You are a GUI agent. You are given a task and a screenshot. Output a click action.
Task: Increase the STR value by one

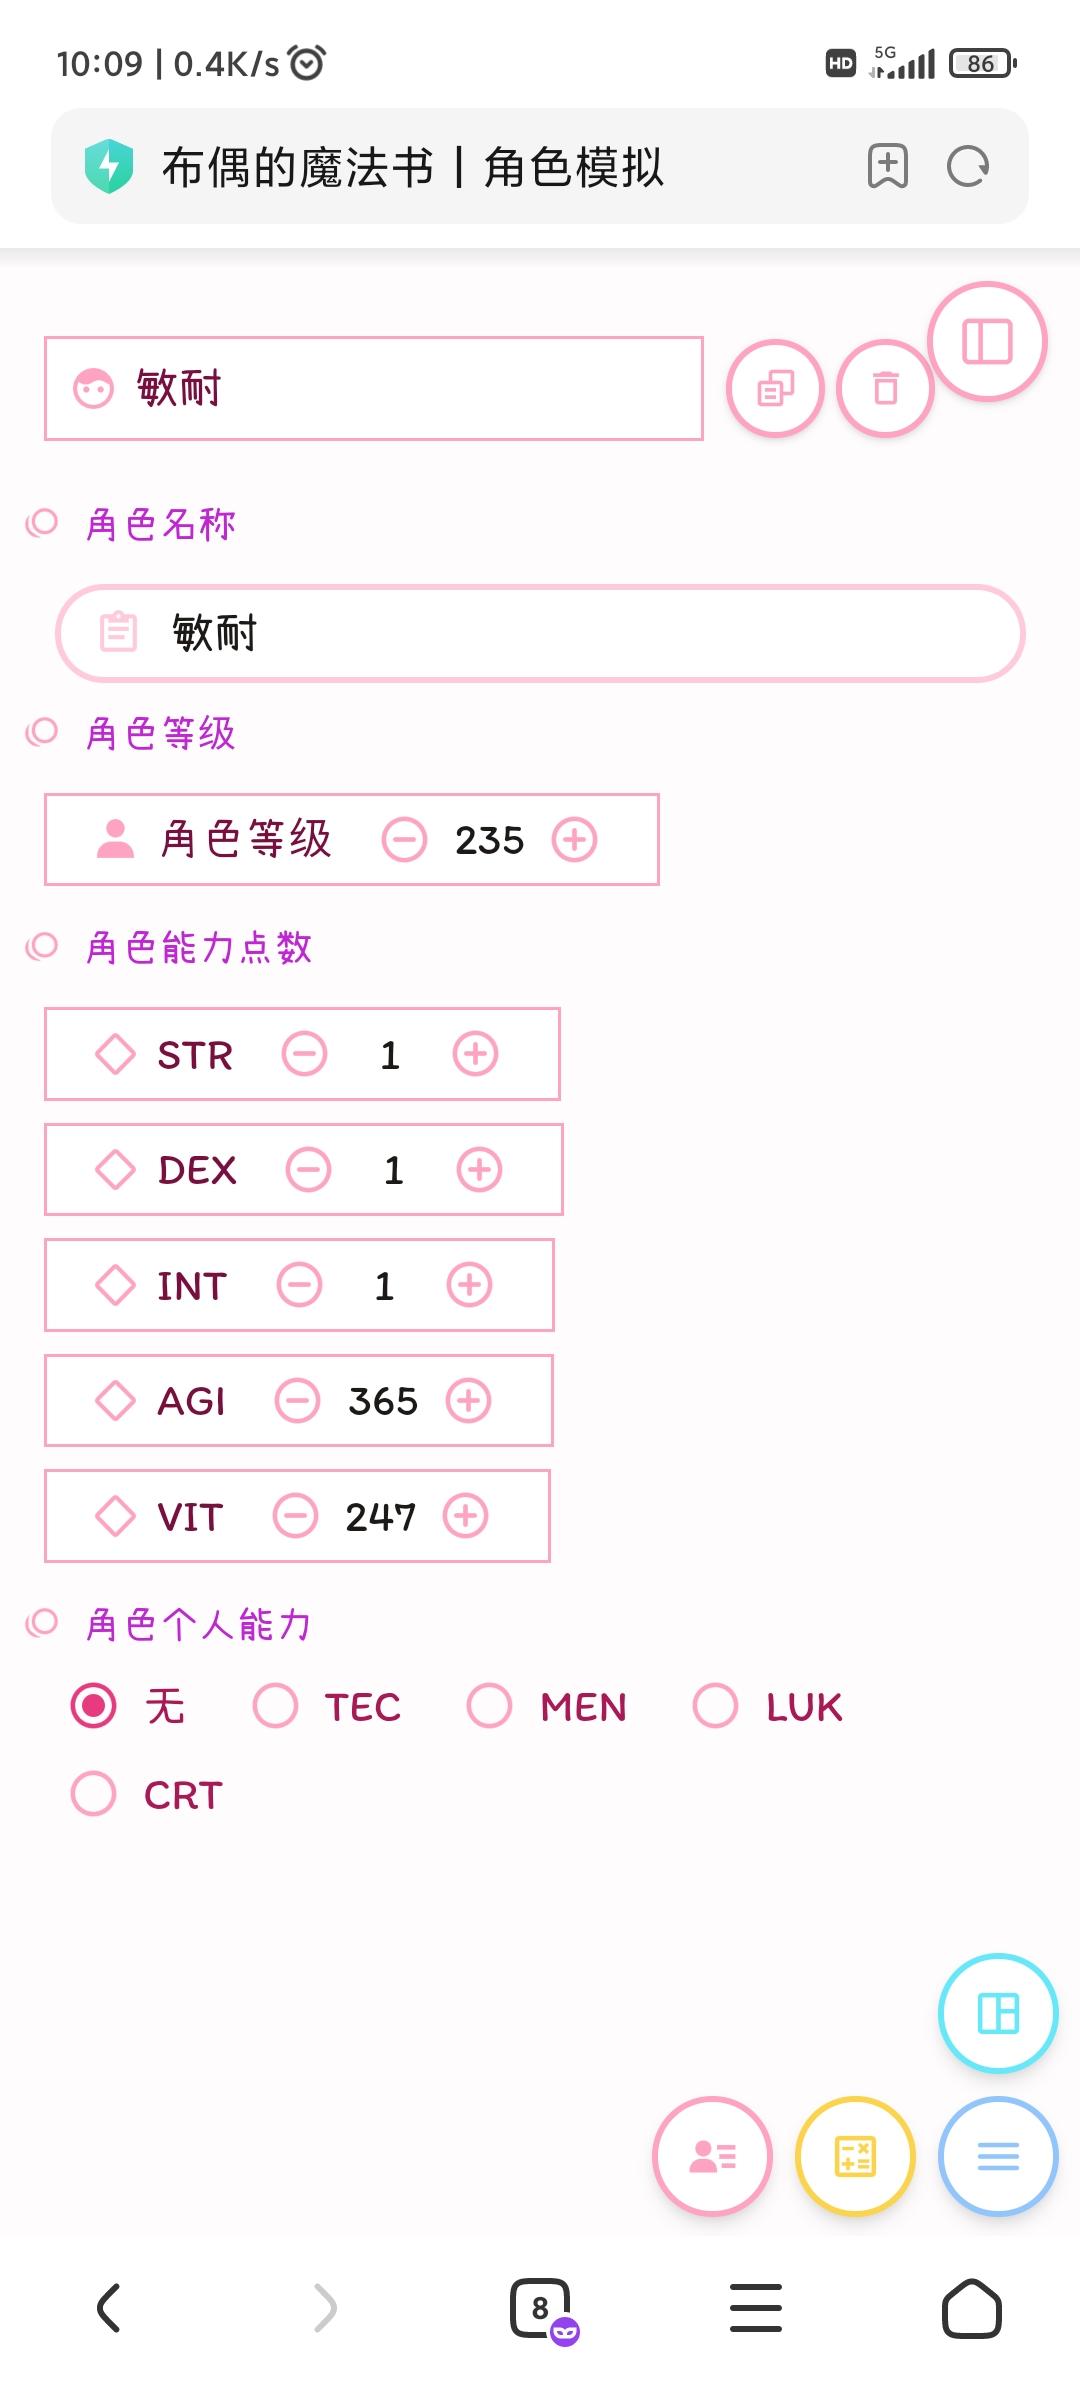[476, 1055]
